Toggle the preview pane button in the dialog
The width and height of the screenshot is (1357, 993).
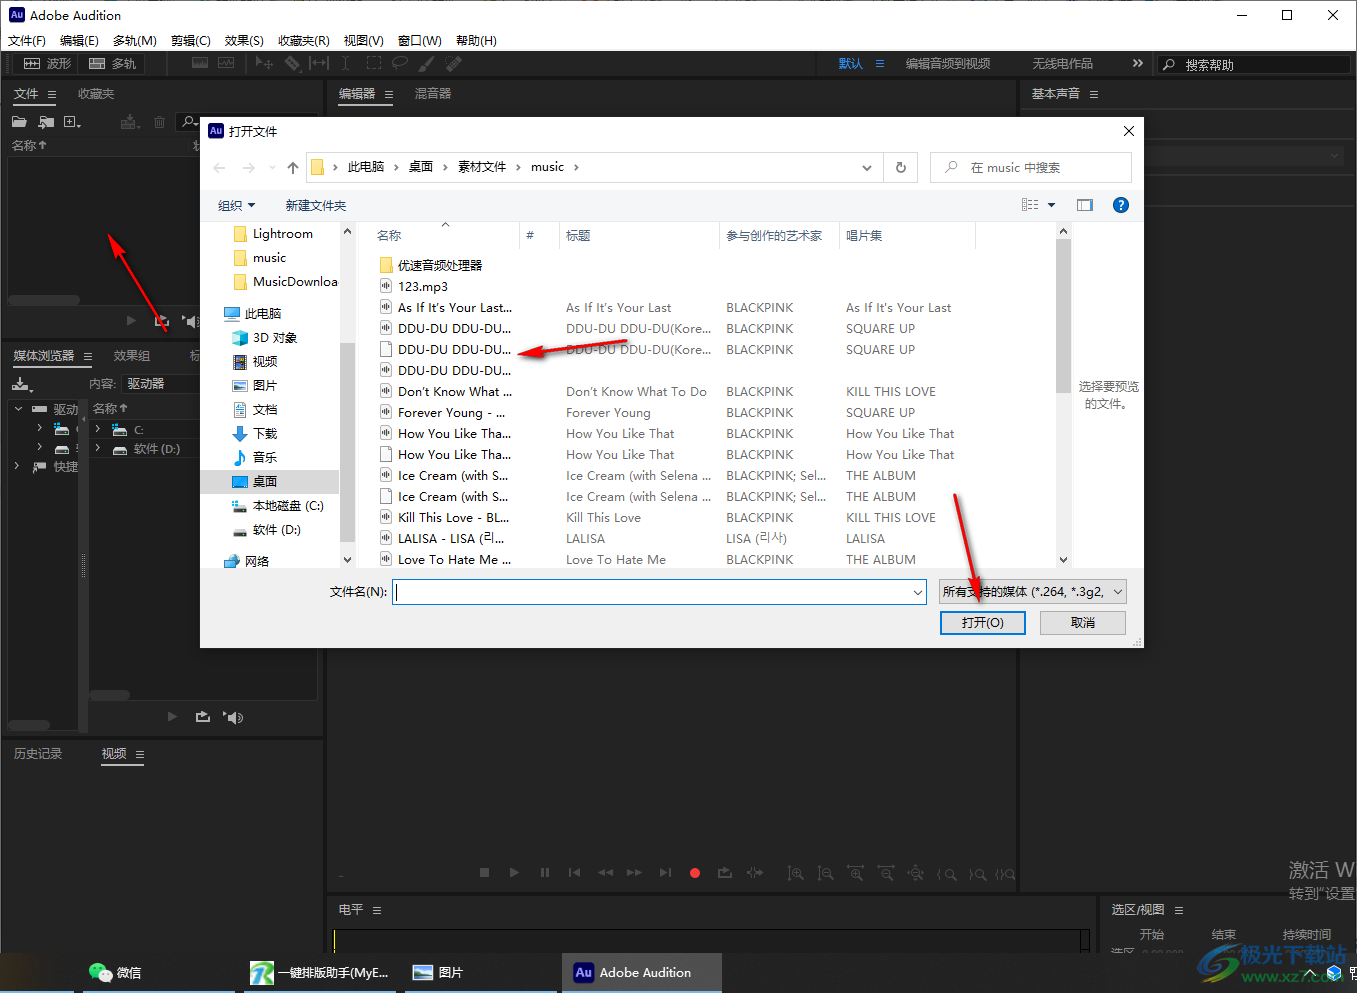coord(1085,205)
